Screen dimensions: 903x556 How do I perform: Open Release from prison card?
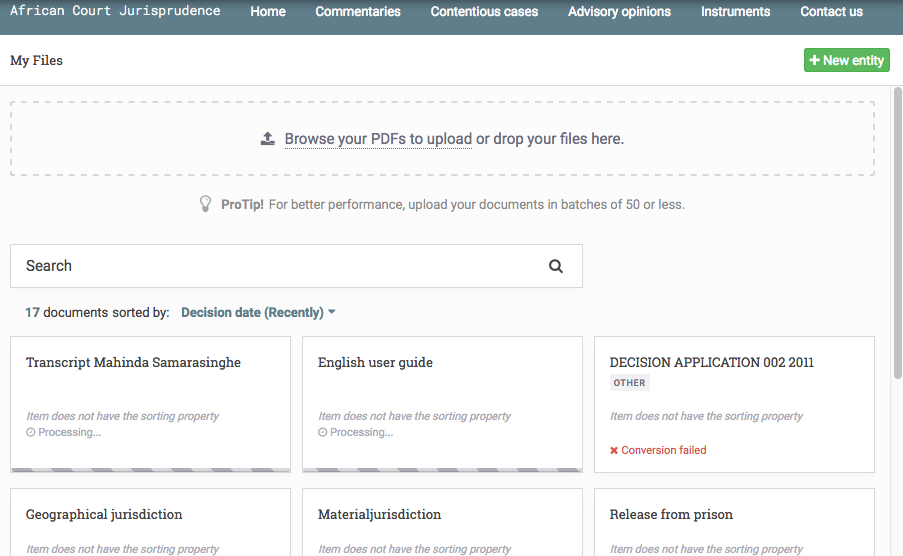click(734, 522)
